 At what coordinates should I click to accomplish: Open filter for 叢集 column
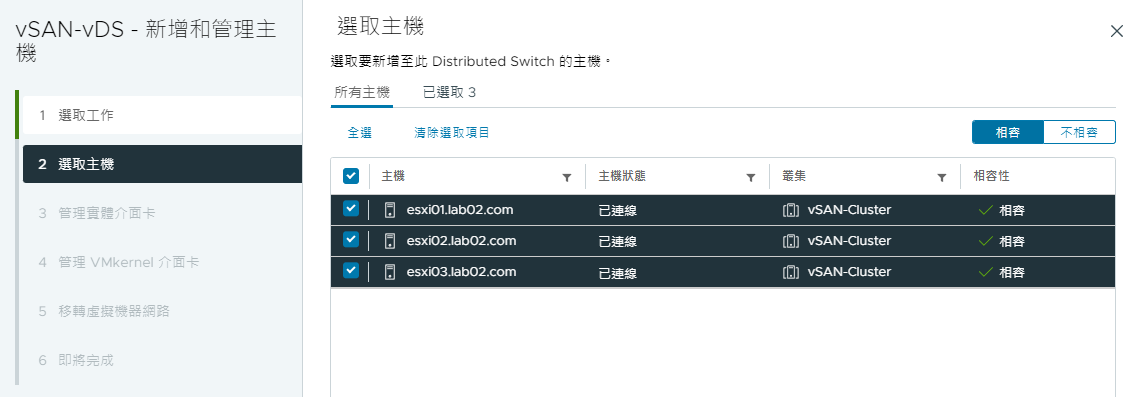pyautogui.click(x=942, y=177)
